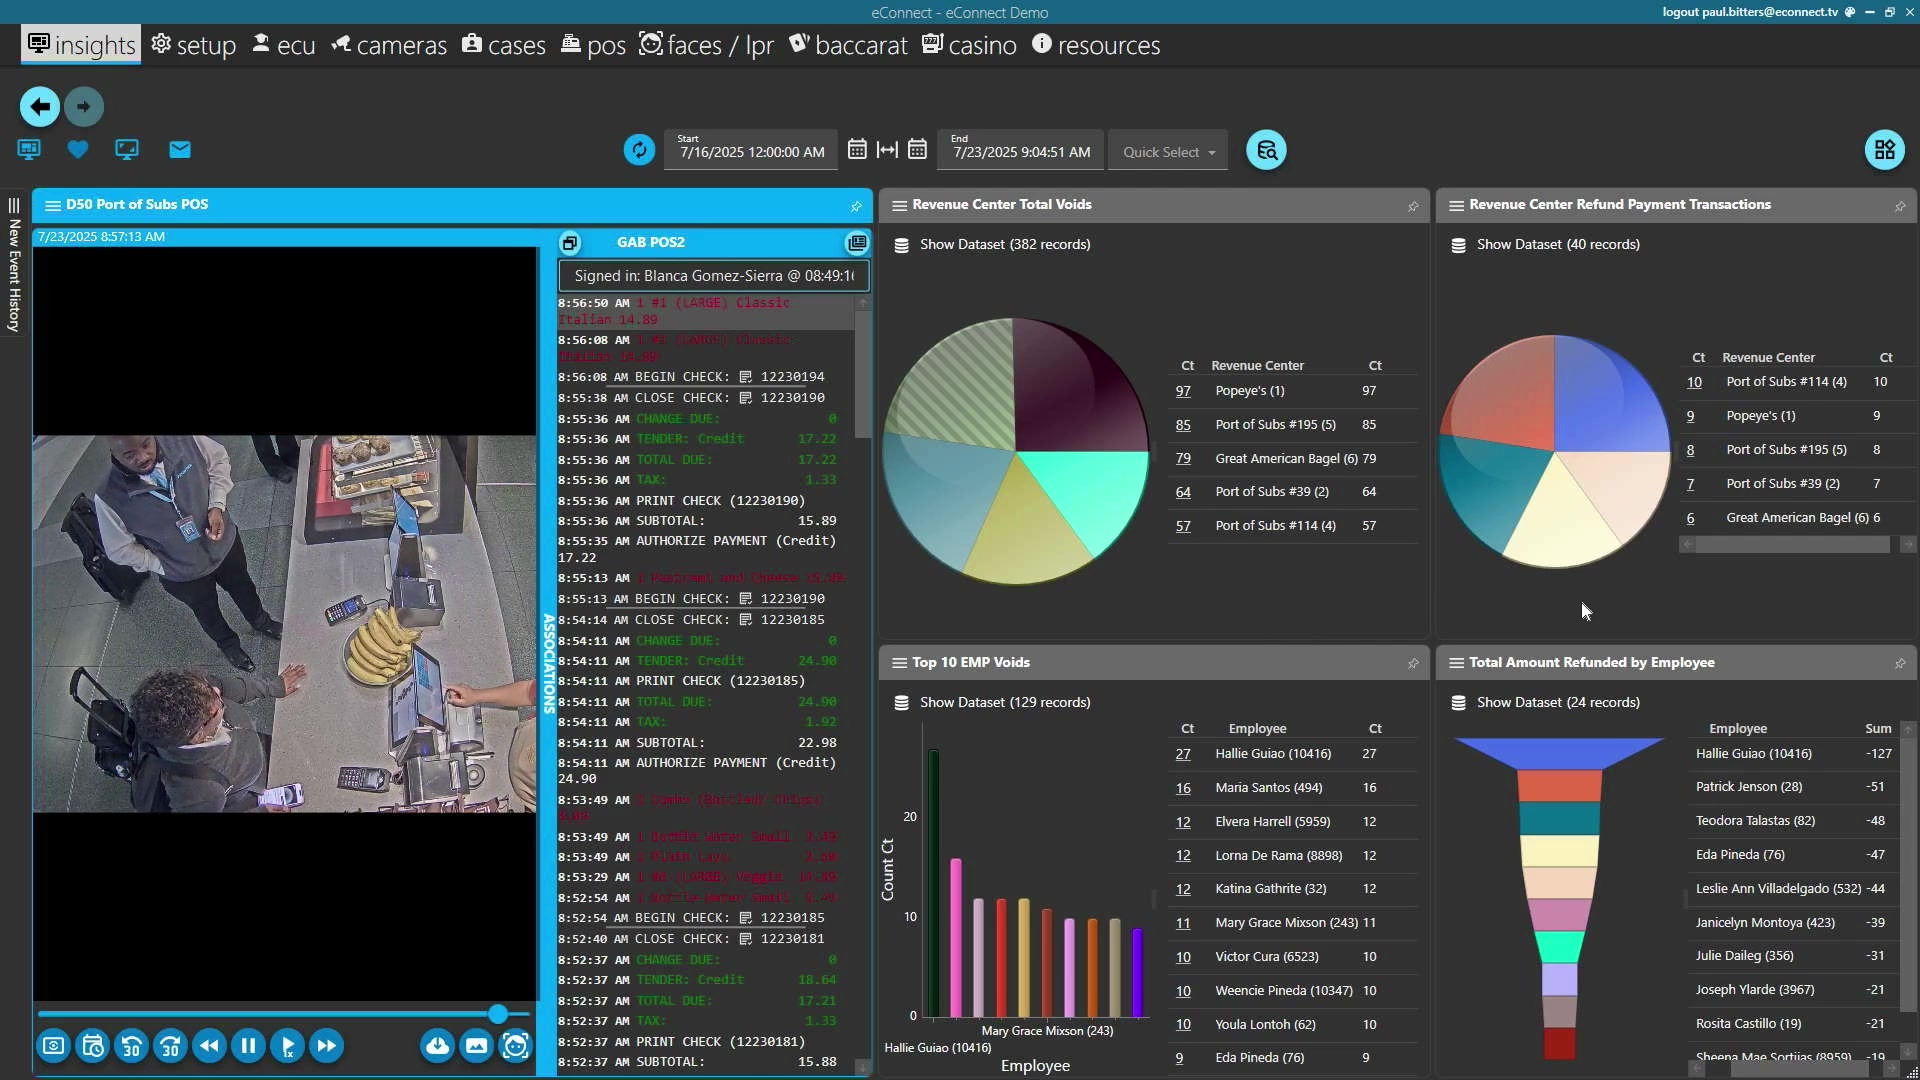Open the casino tab
The width and height of the screenshot is (1920, 1080).
969,45
